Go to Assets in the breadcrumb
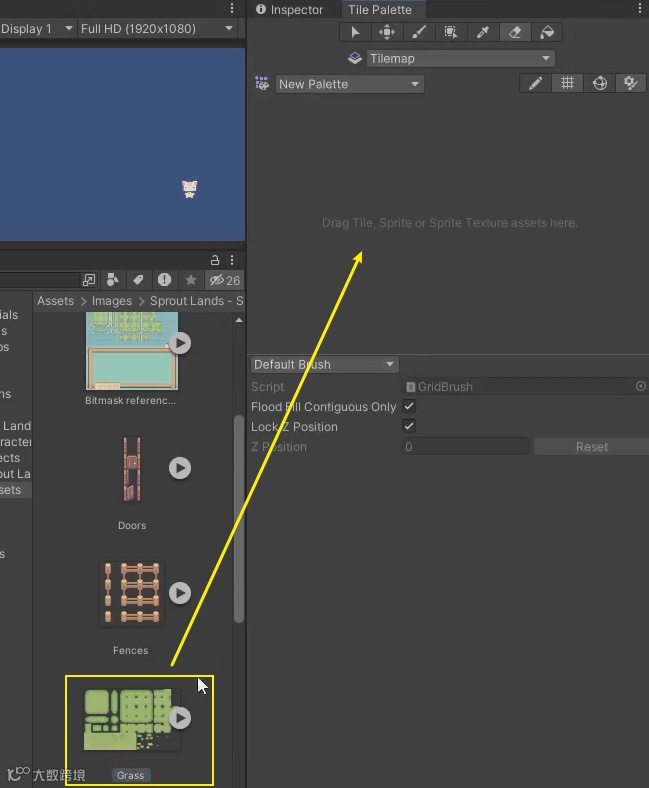 (x=55, y=301)
